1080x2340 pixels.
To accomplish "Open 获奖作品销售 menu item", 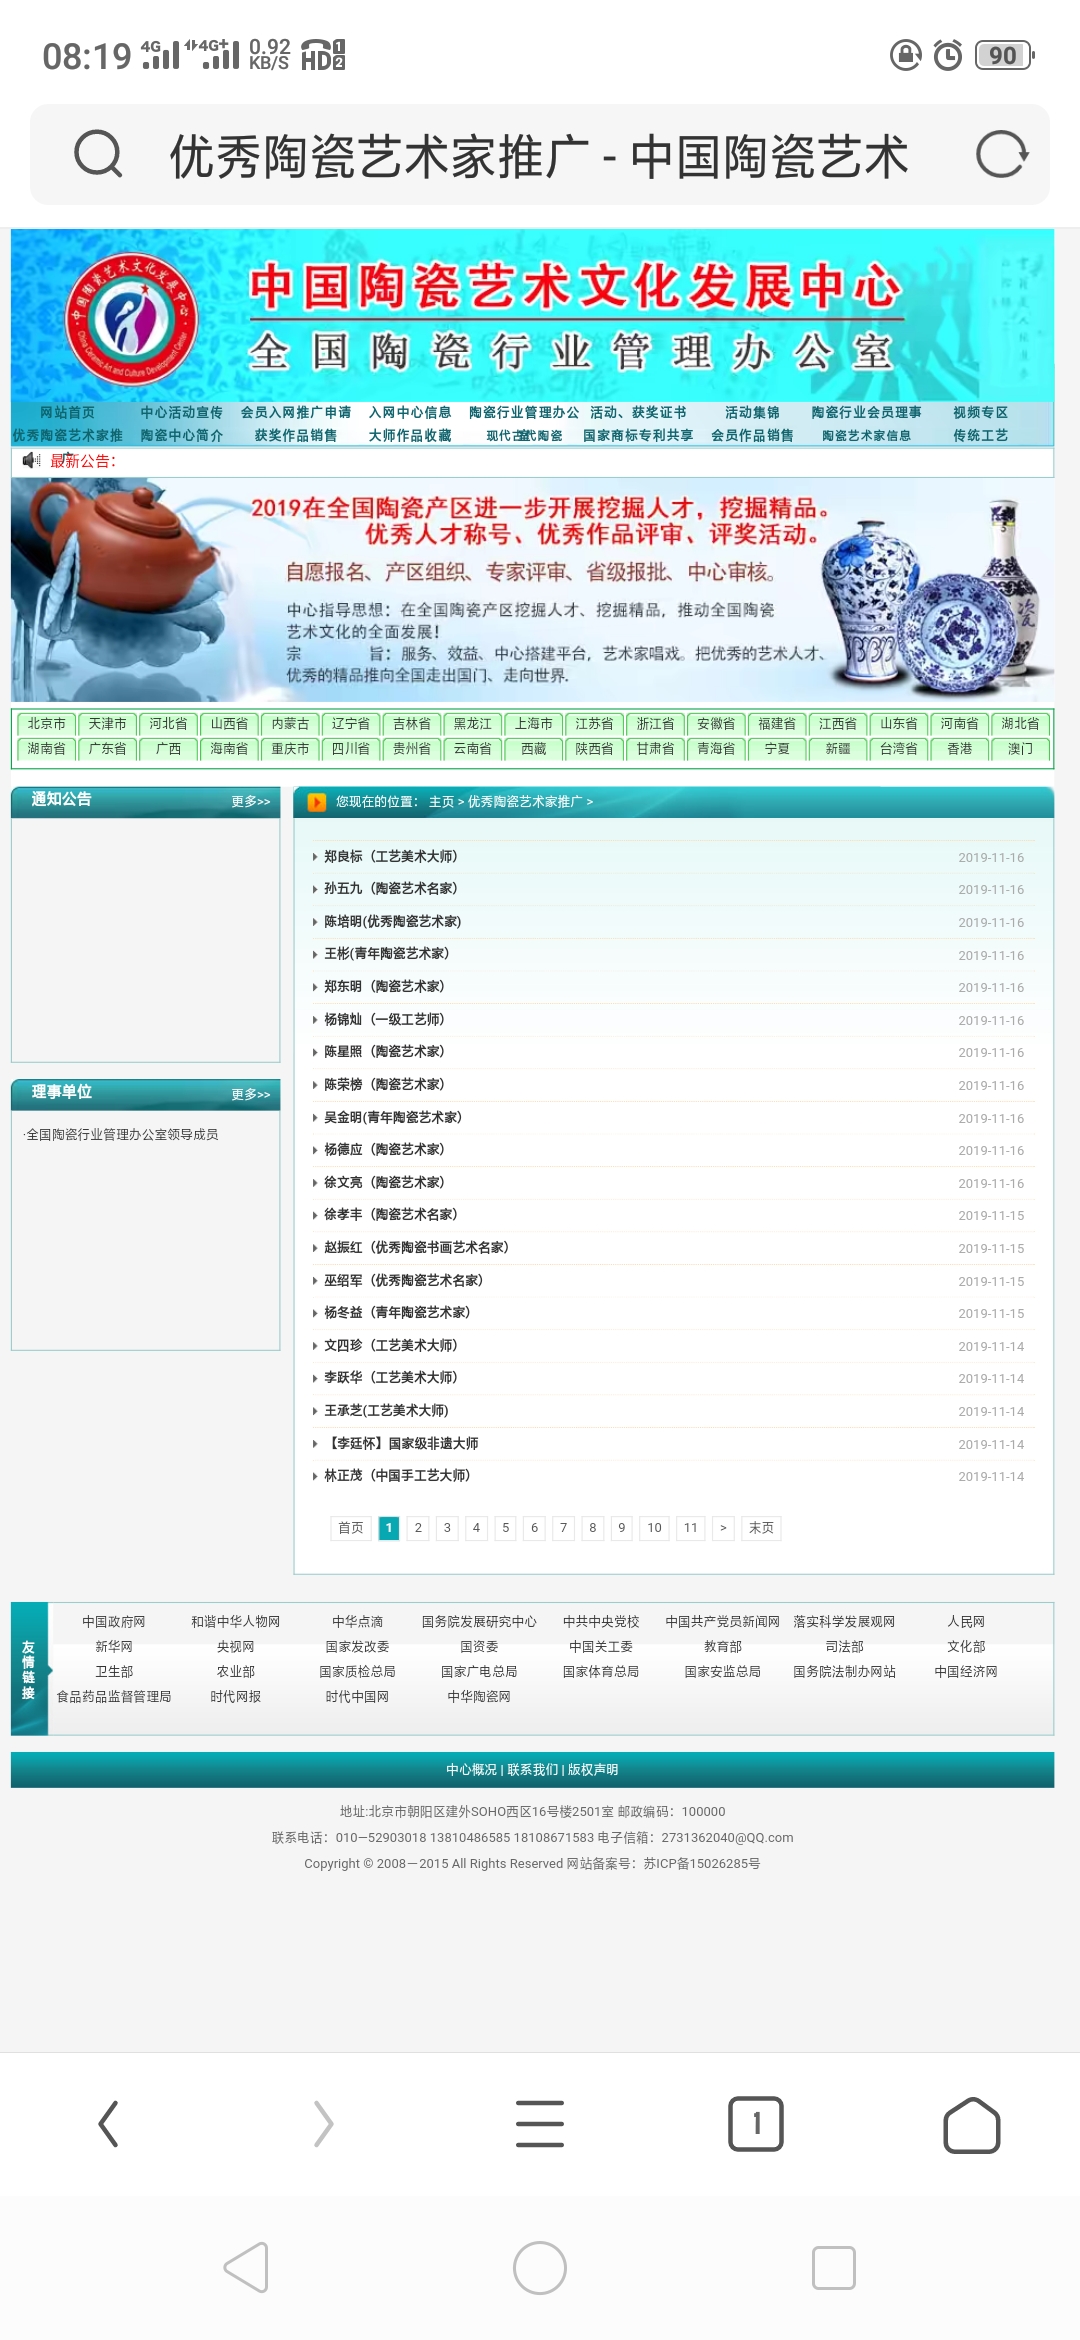I will click(296, 436).
